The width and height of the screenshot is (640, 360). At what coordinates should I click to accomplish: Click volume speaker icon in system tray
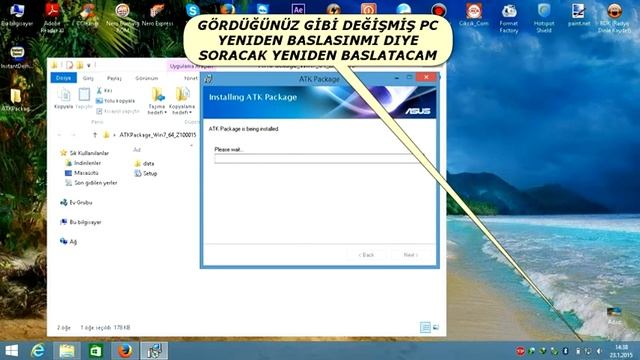599,351
